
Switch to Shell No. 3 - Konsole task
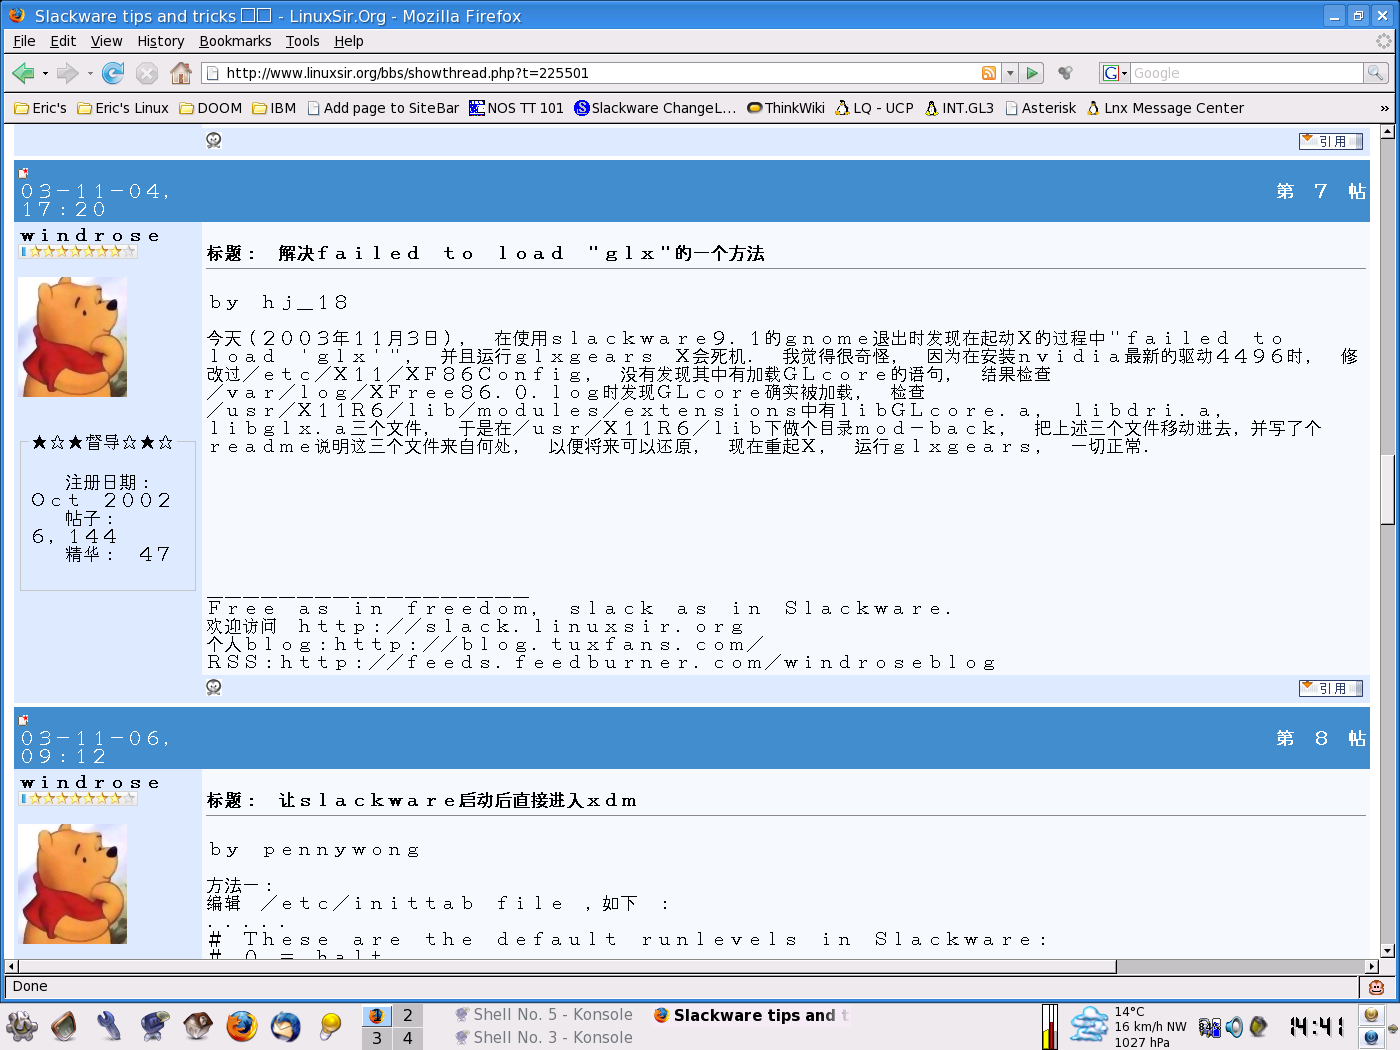(x=544, y=1038)
